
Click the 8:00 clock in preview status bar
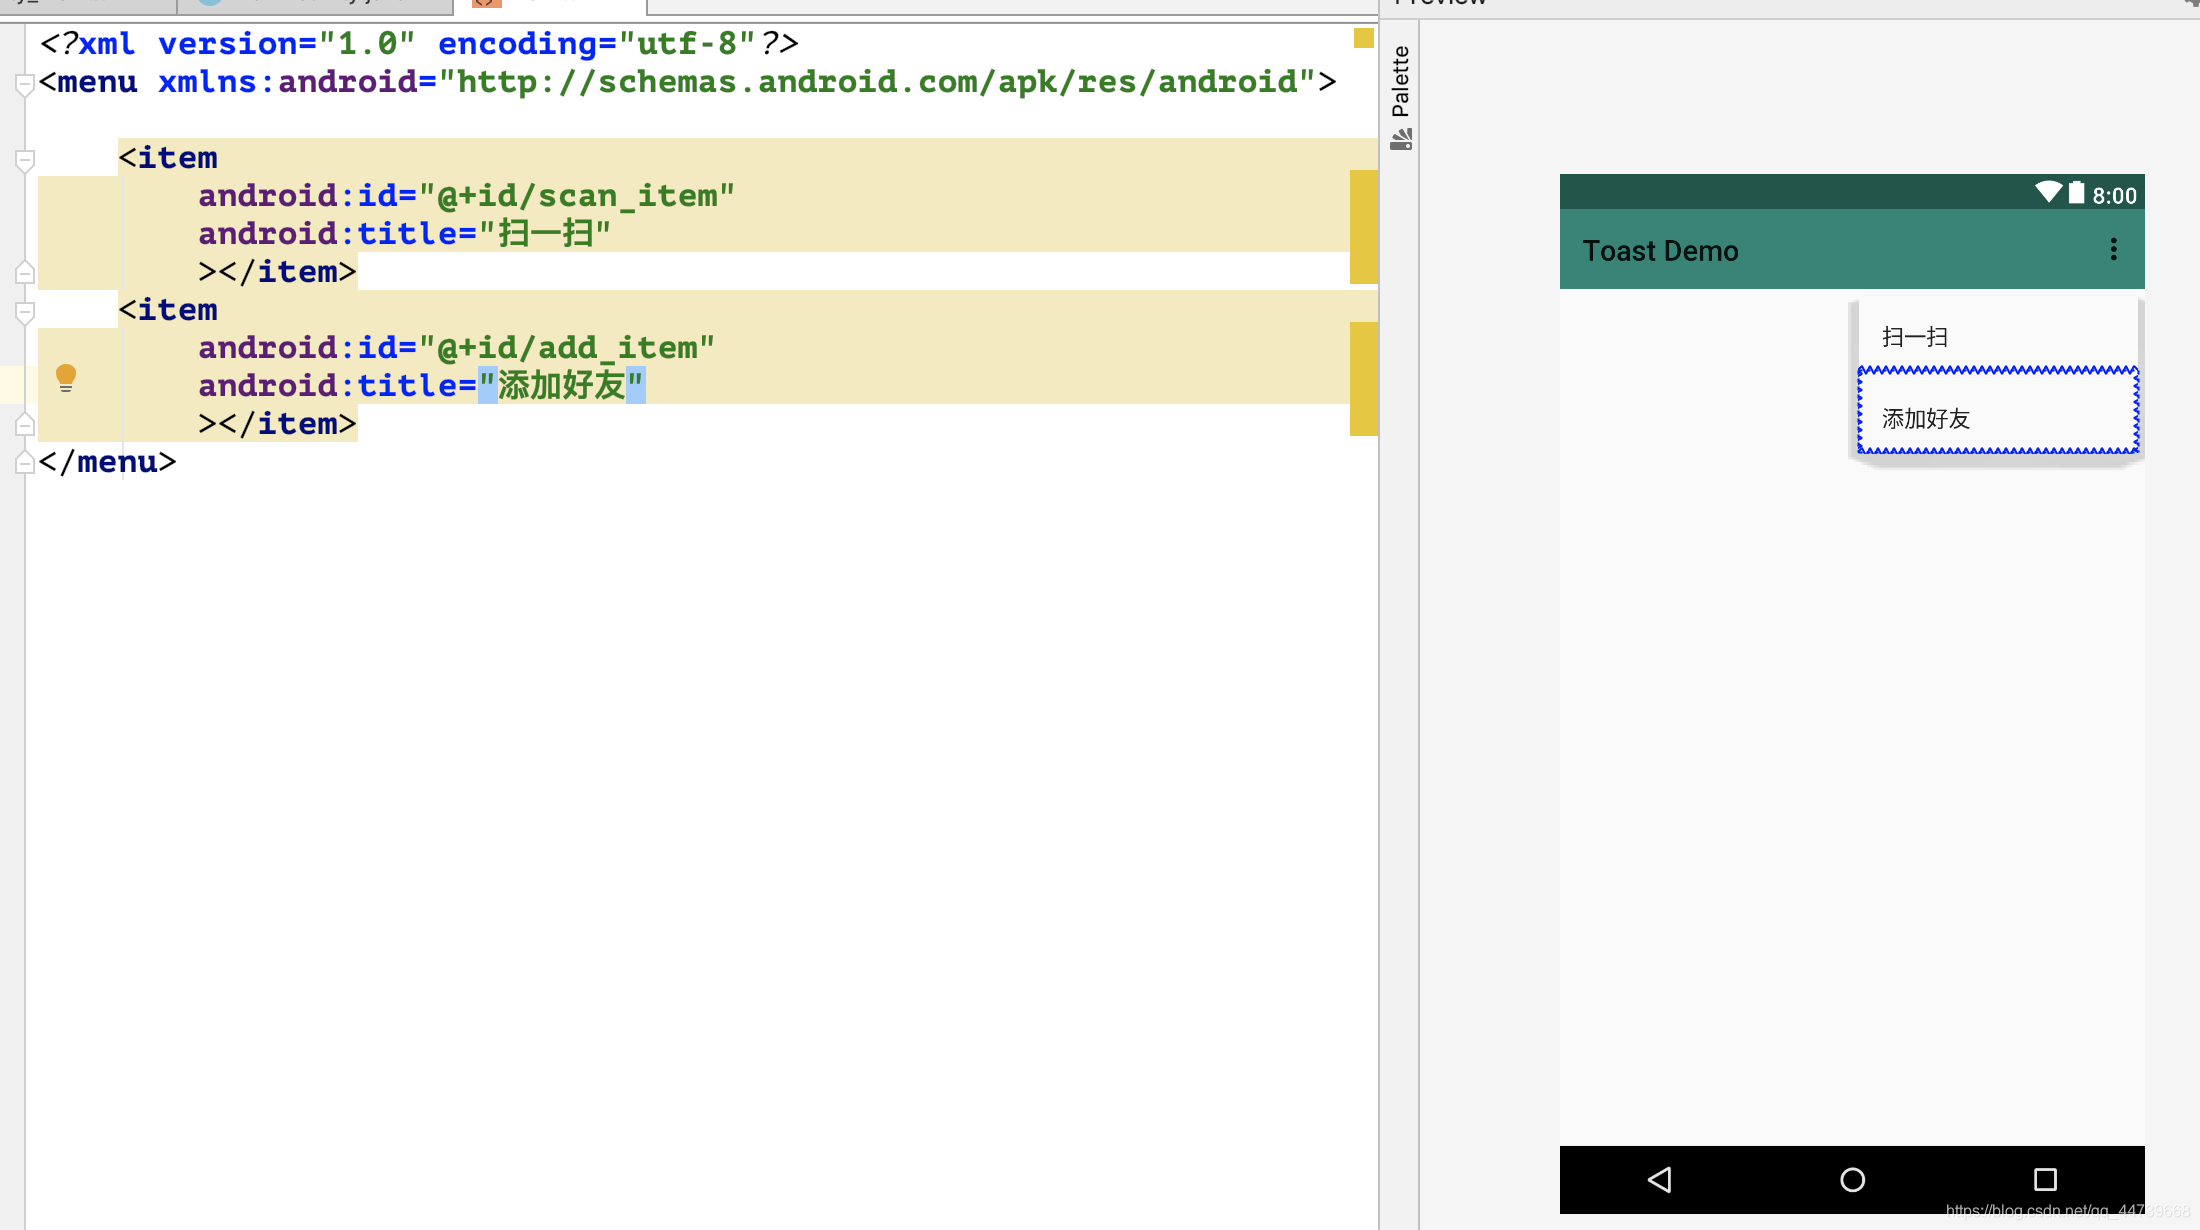pyautogui.click(x=2114, y=195)
